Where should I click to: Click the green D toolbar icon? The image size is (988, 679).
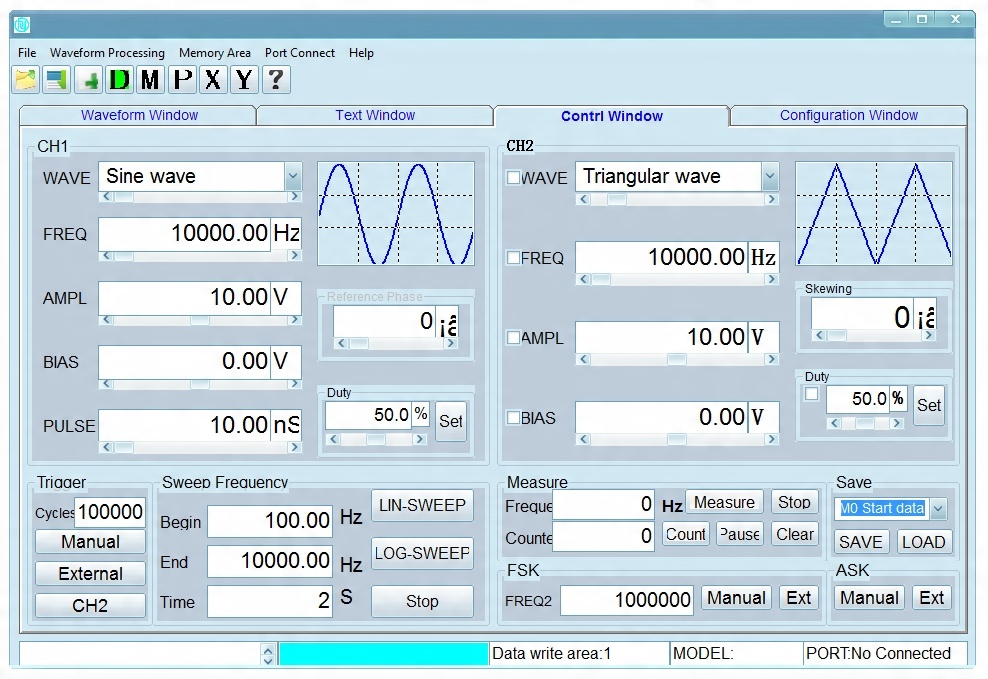120,80
